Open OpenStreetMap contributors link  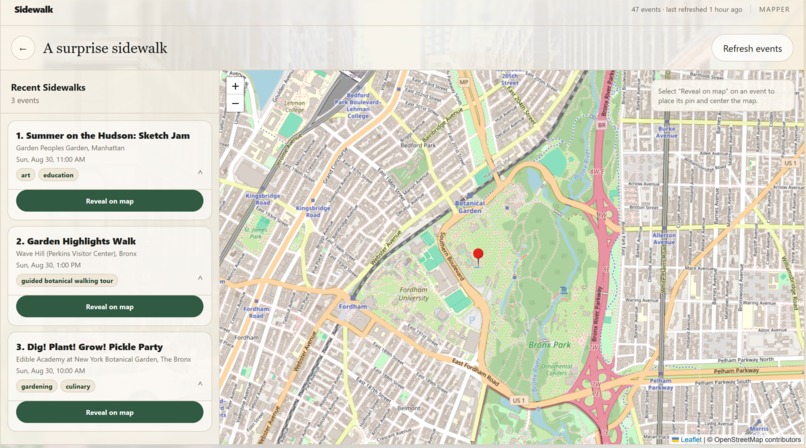coord(757,440)
